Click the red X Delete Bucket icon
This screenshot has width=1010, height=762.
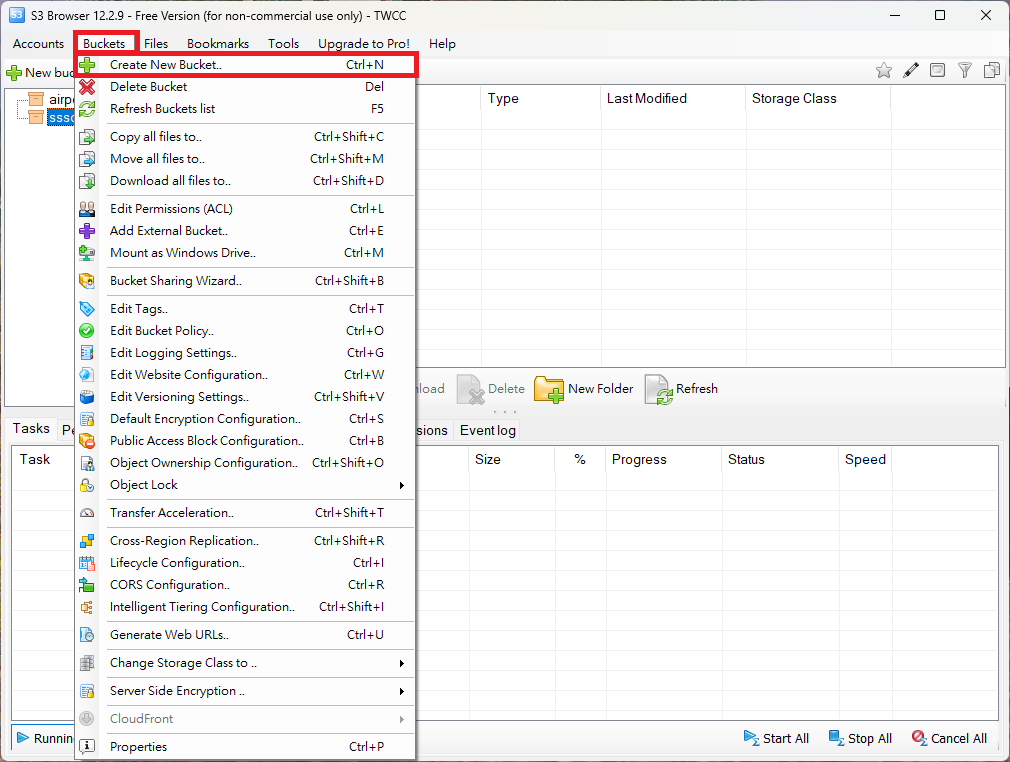[x=87, y=87]
